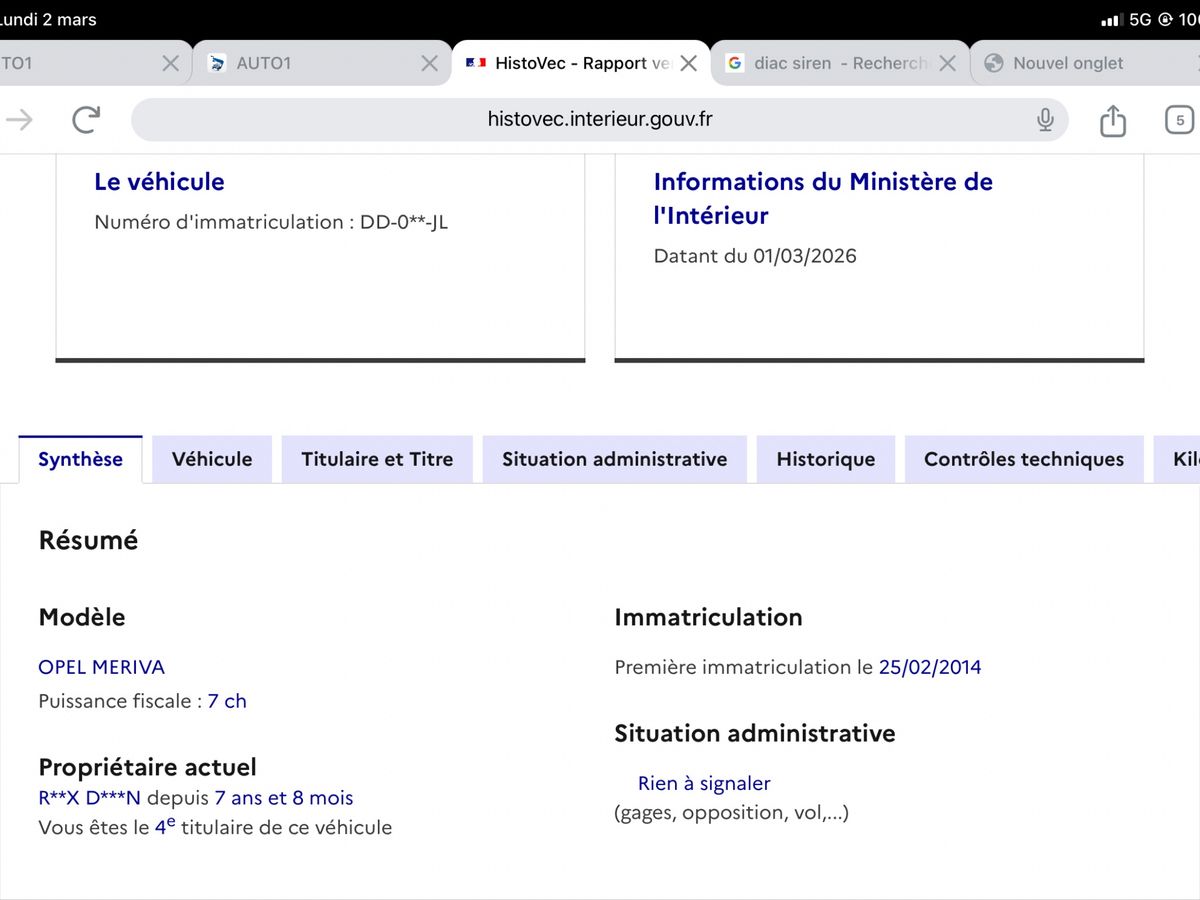The image size is (1200, 900).
Task: Open the Titulaire et Titre tab
Action: tap(377, 459)
